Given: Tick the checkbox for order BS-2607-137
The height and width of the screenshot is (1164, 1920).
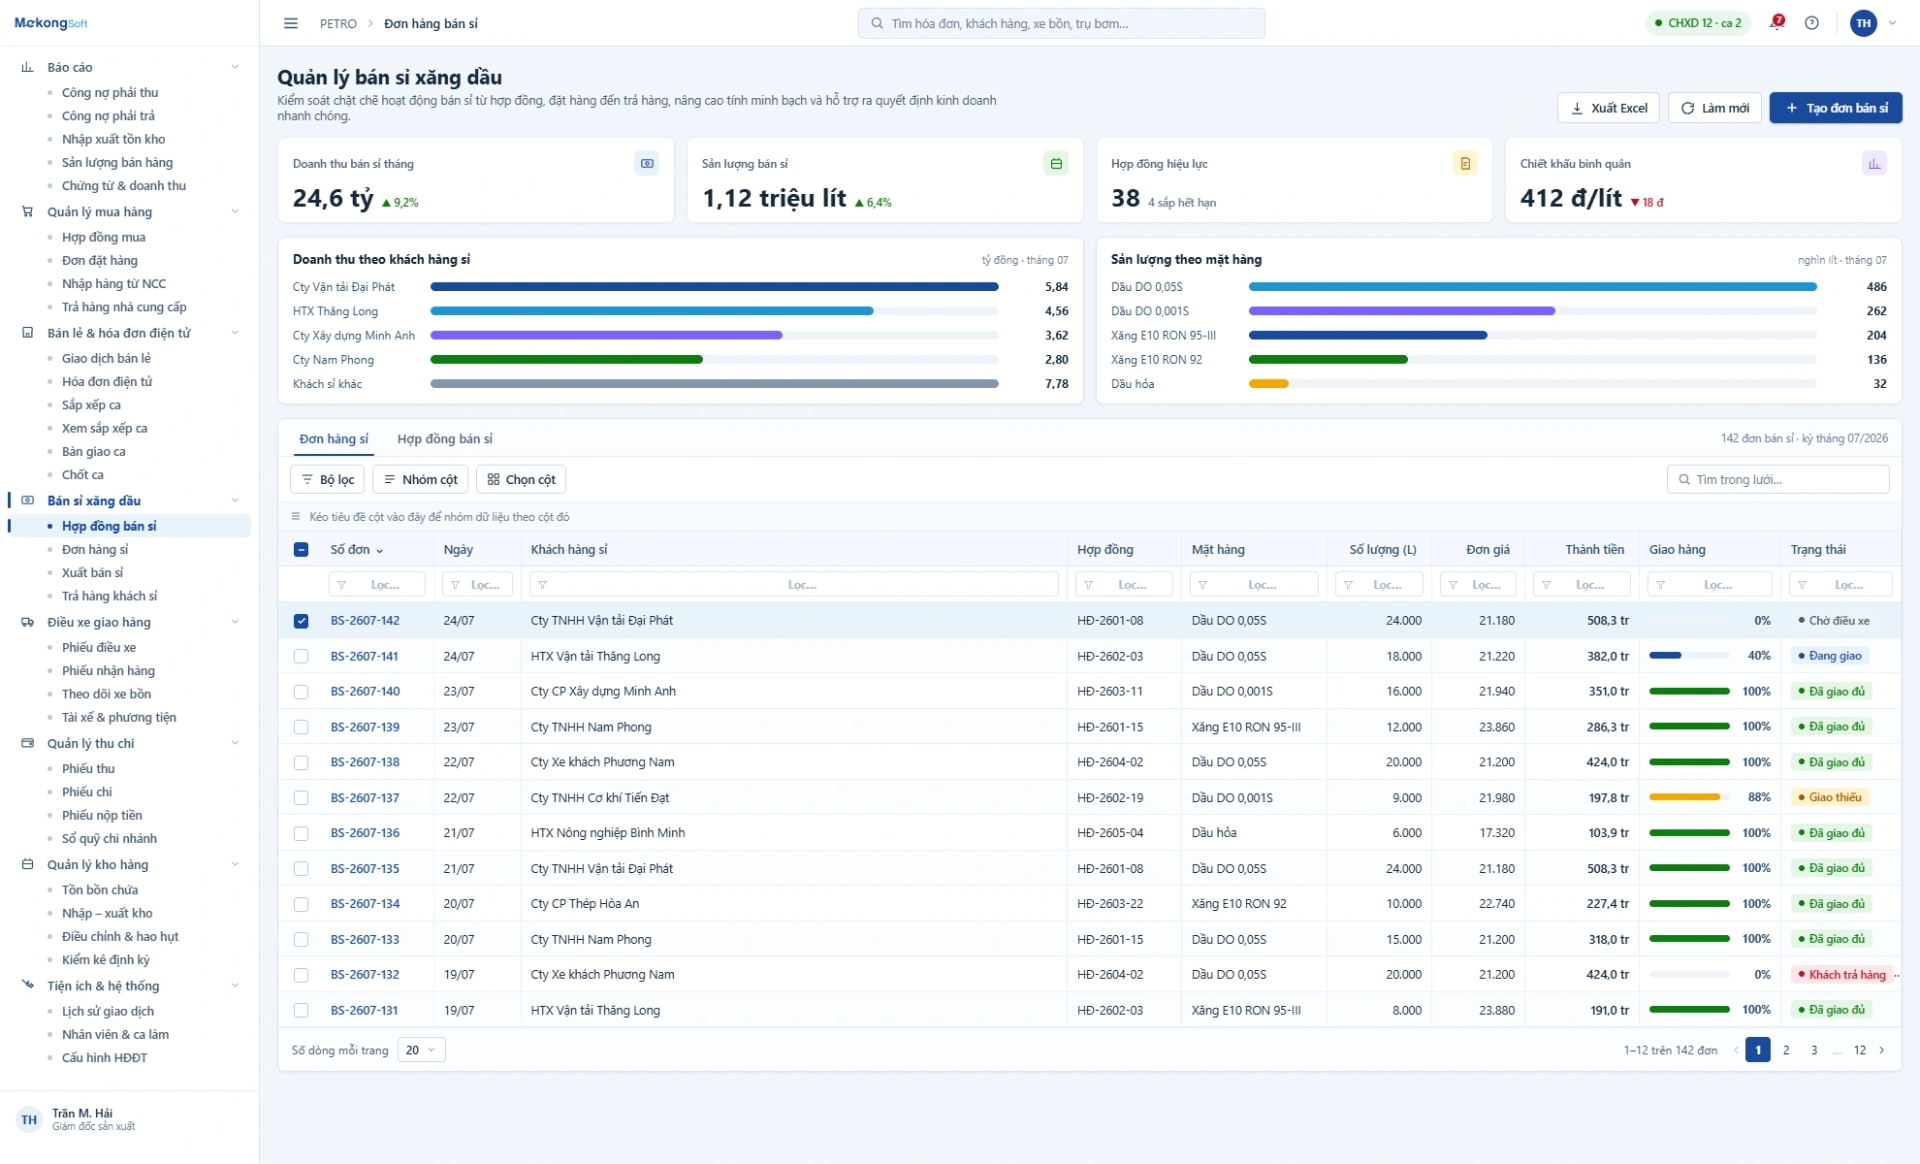Looking at the screenshot, I should (x=301, y=798).
